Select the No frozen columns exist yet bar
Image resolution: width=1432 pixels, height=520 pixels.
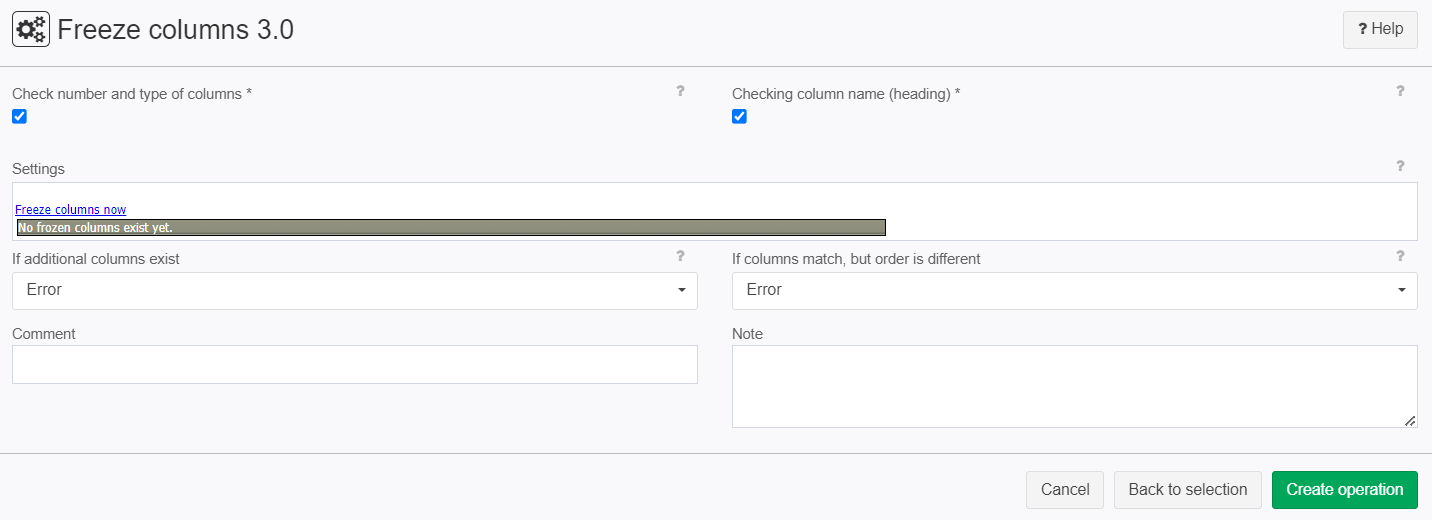pyautogui.click(x=451, y=228)
